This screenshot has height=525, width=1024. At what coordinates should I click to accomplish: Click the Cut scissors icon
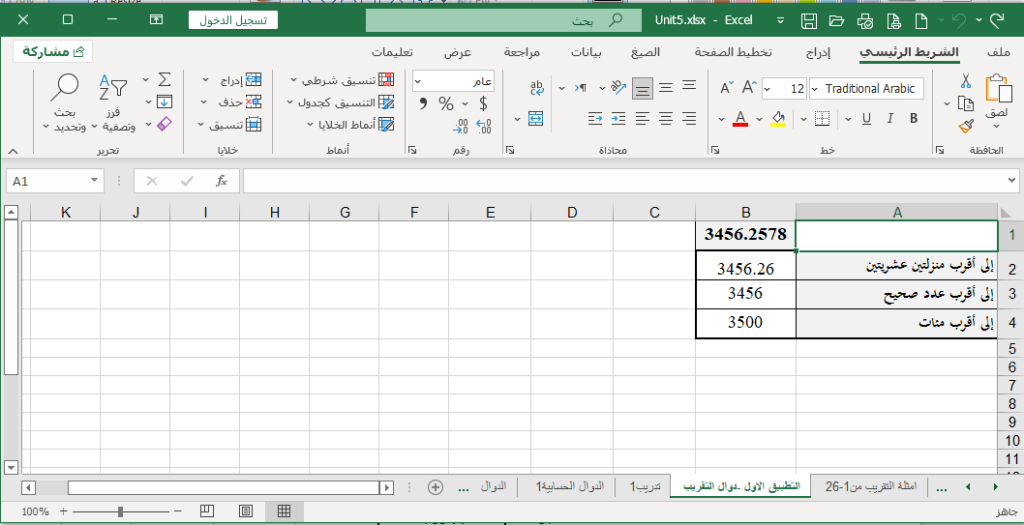966,81
